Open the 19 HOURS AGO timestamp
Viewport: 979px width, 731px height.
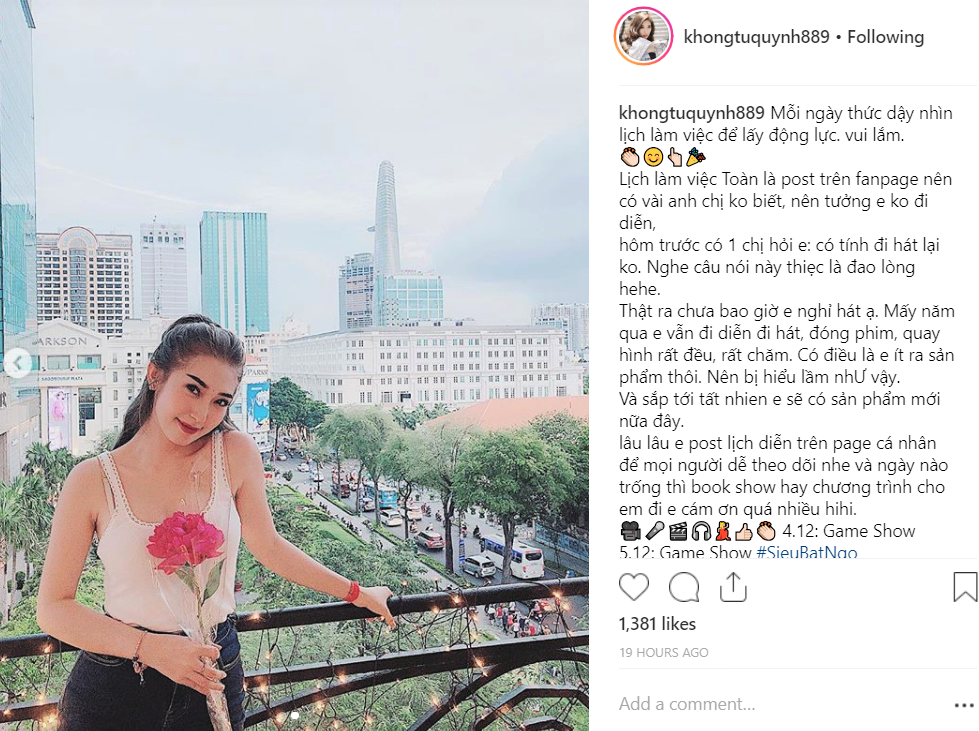pos(663,652)
